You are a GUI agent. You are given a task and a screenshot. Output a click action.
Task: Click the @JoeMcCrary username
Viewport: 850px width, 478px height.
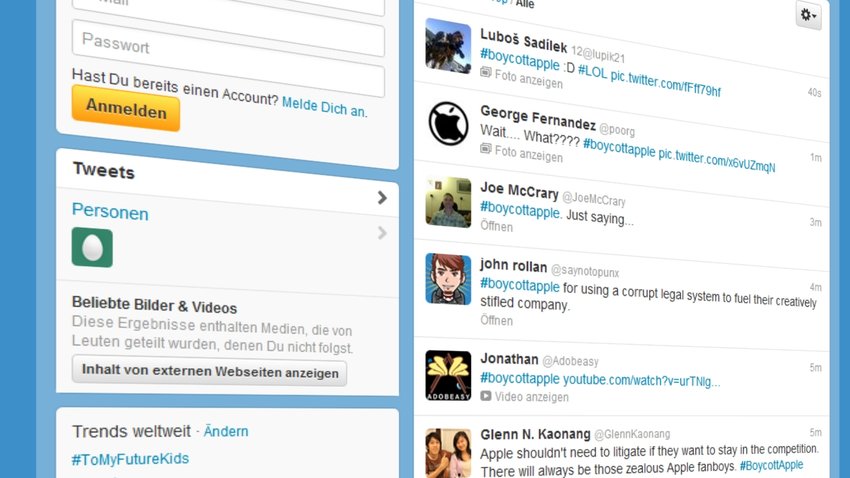pos(594,199)
